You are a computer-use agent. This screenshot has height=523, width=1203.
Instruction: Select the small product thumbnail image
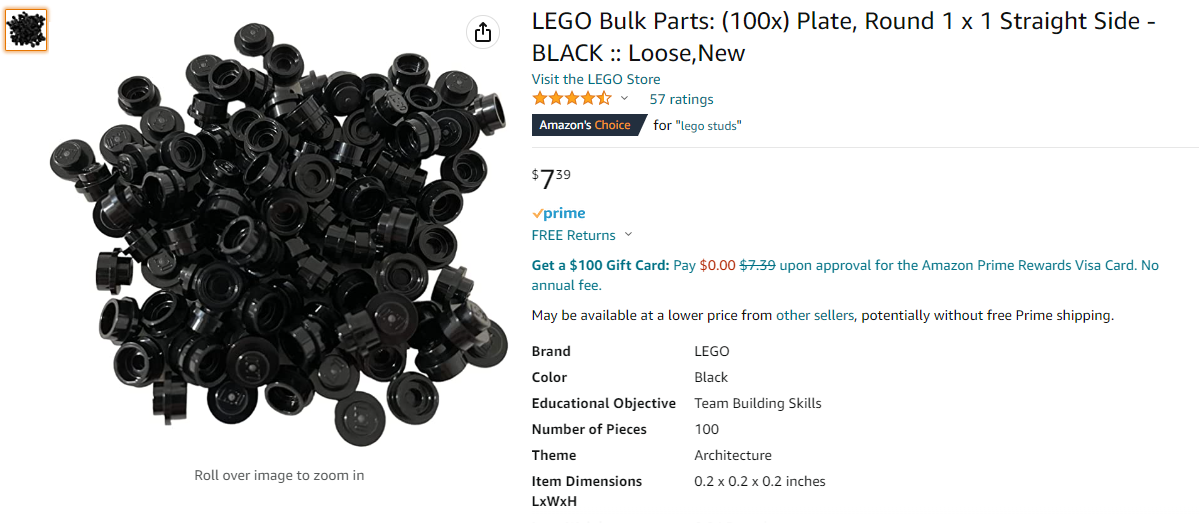coord(26,31)
